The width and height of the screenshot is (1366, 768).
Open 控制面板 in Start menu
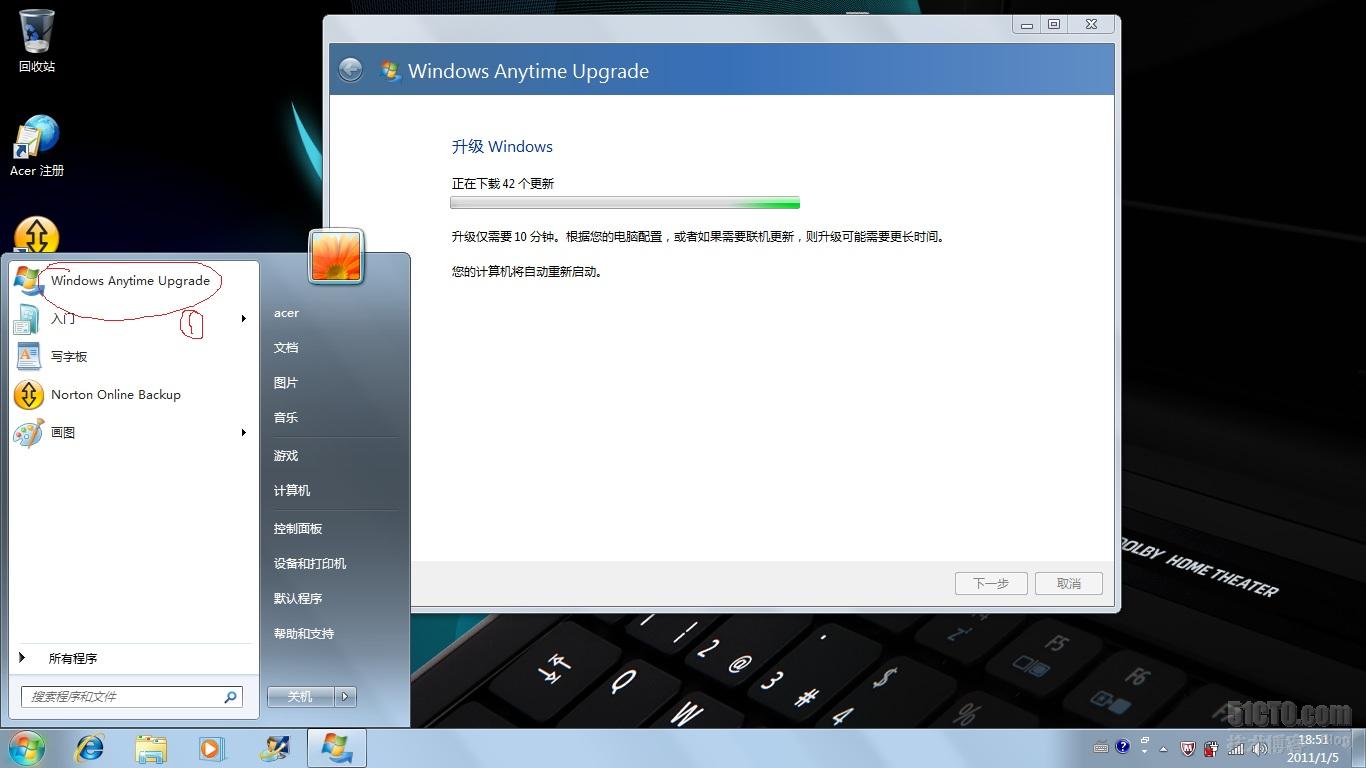click(x=298, y=529)
